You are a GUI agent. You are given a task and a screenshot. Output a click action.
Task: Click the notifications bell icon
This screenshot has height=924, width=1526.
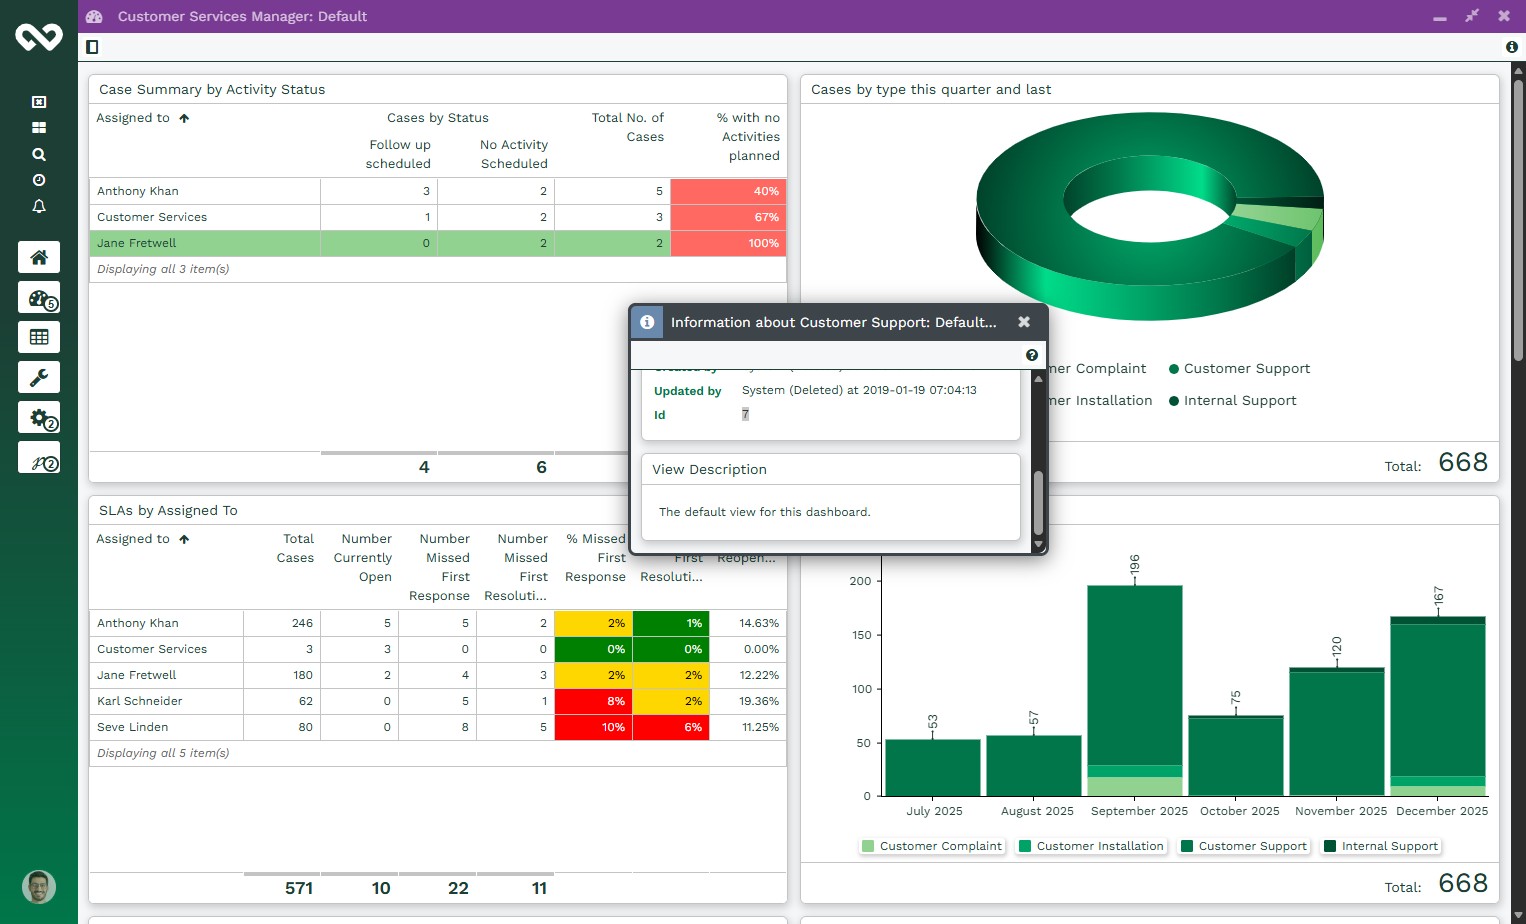pyautogui.click(x=39, y=206)
